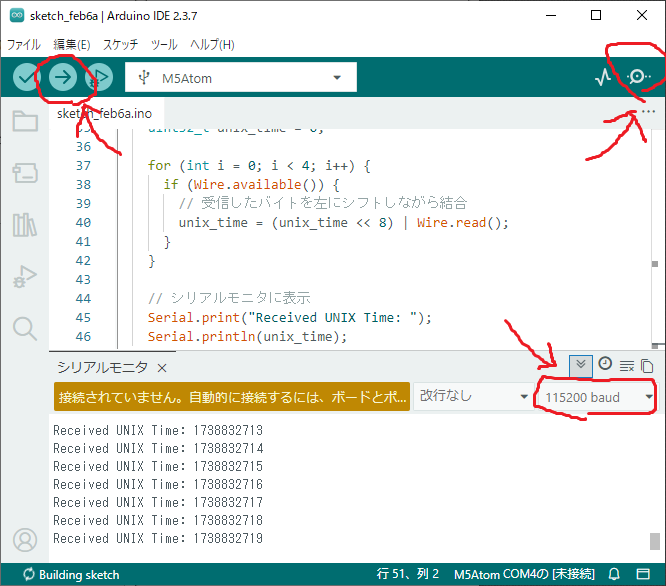This screenshot has width=666, height=586.
Task: Open the ファイル menu
Action: tap(24, 45)
